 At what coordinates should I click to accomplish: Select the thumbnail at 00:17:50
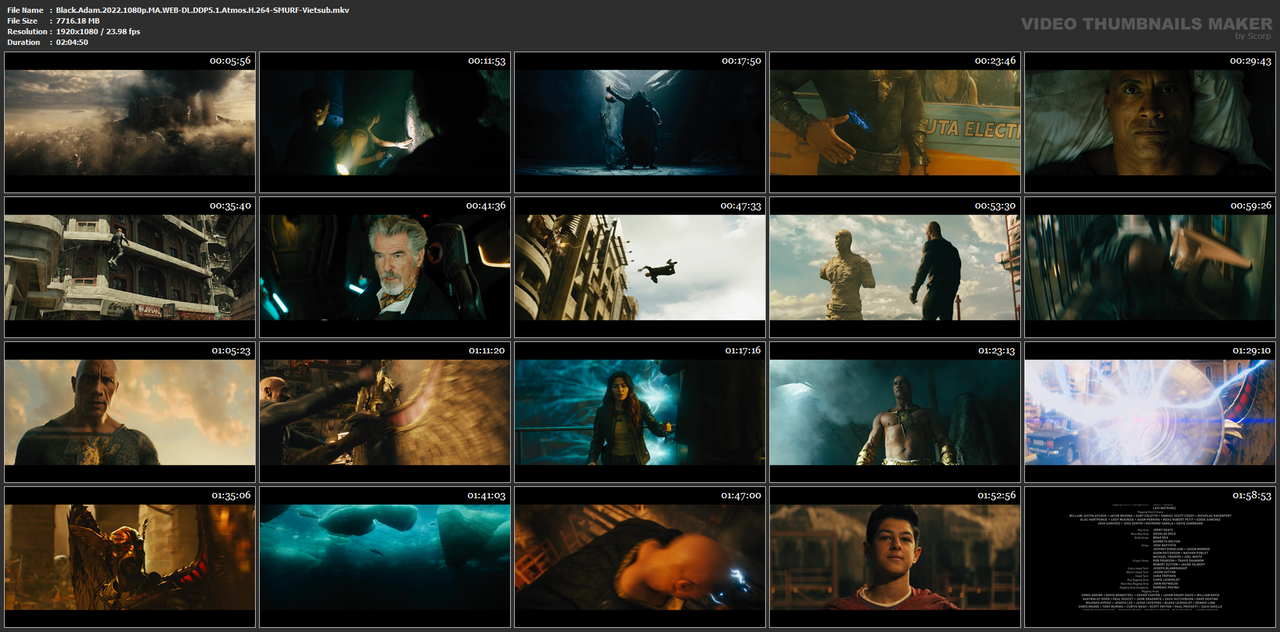click(640, 122)
